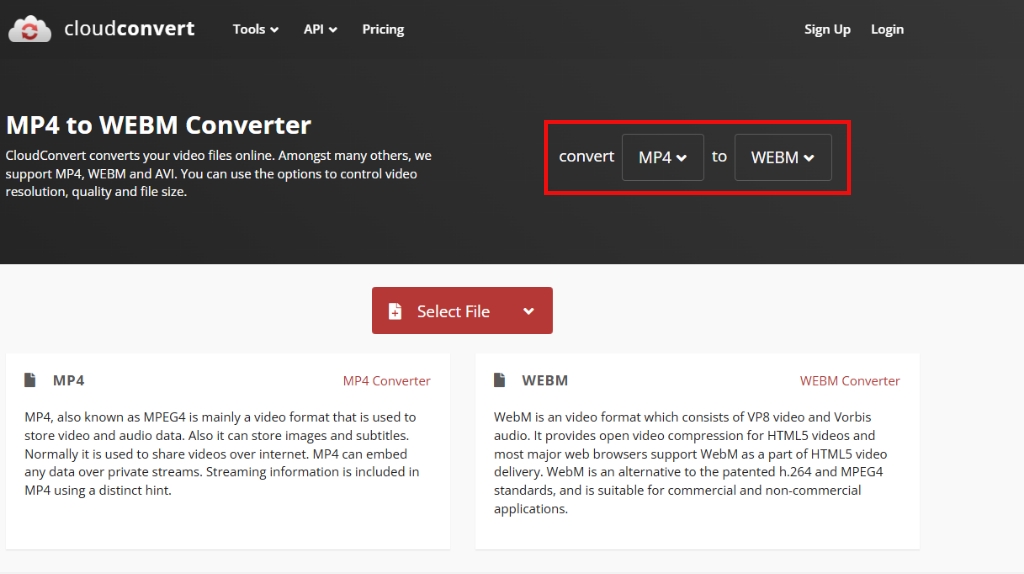
Task: Click the cloudconvert wordmark text
Action: click(x=129, y=29)
